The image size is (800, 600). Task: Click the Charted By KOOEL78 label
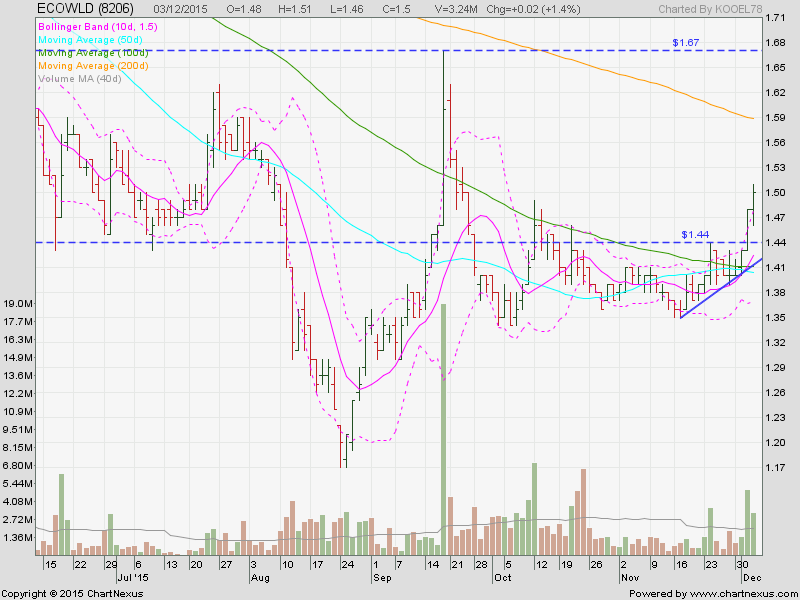711,9
